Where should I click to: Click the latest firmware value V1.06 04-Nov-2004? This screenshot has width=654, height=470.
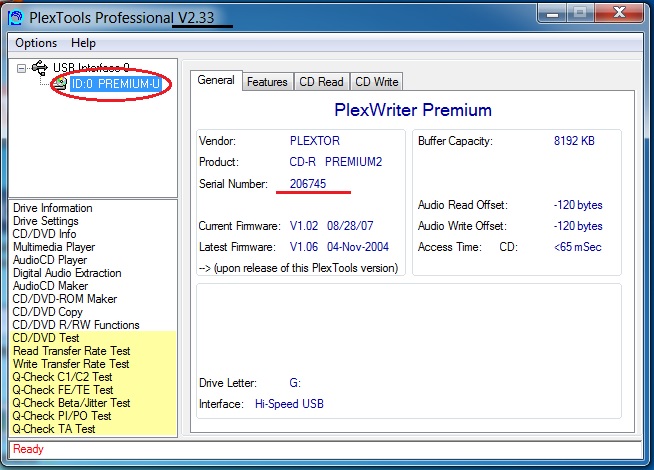click(339, 247)
